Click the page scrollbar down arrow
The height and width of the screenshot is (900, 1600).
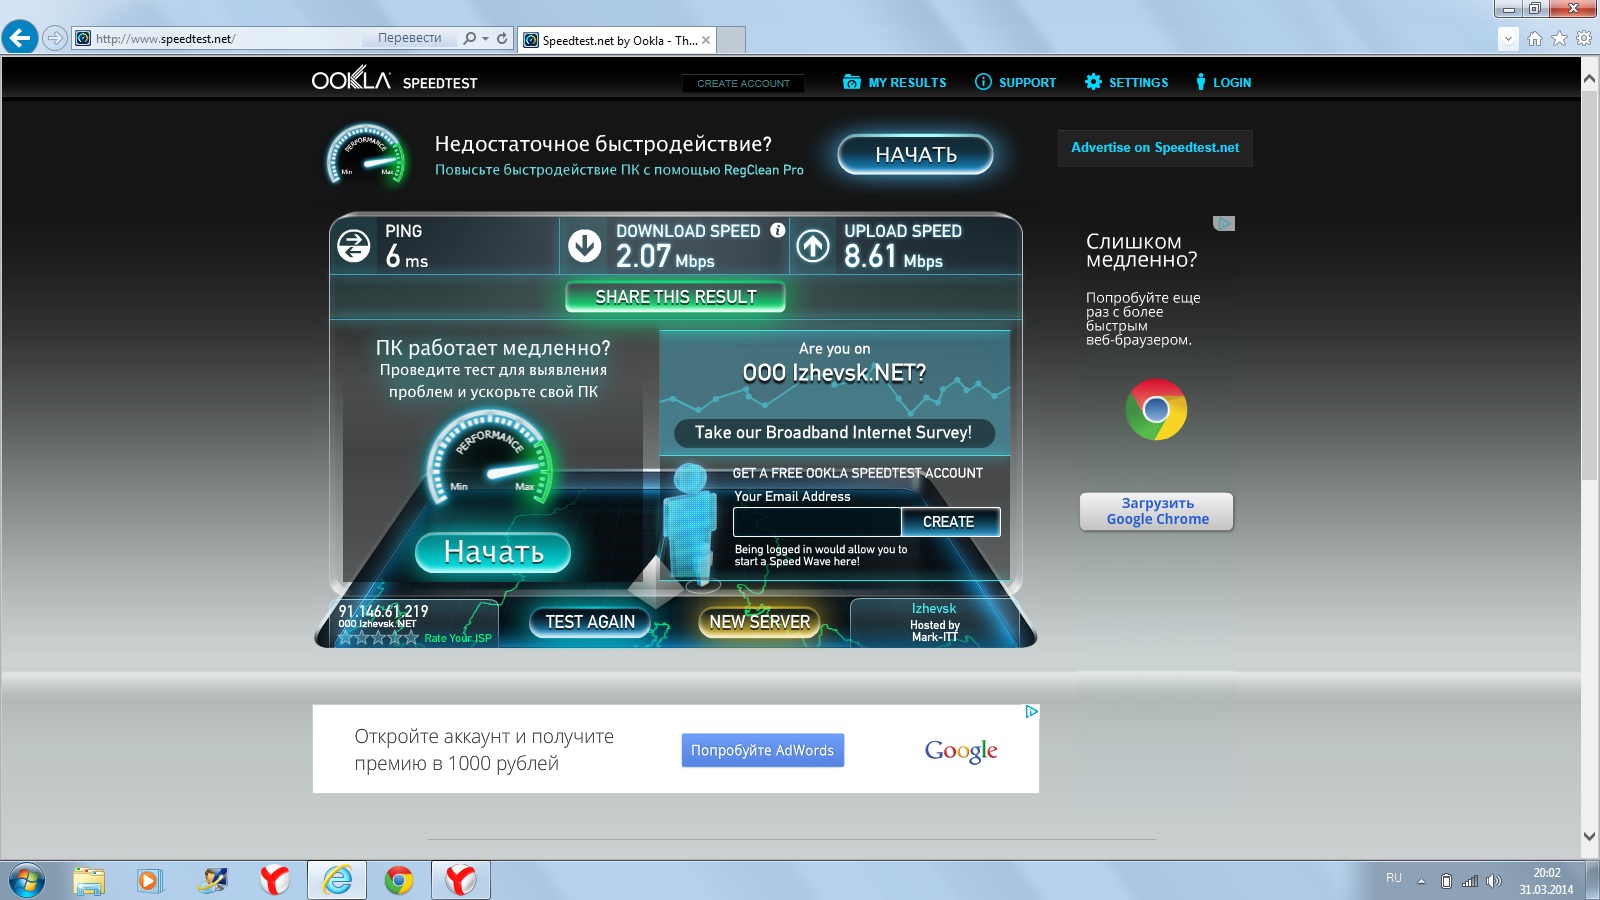pos(1589,837)
